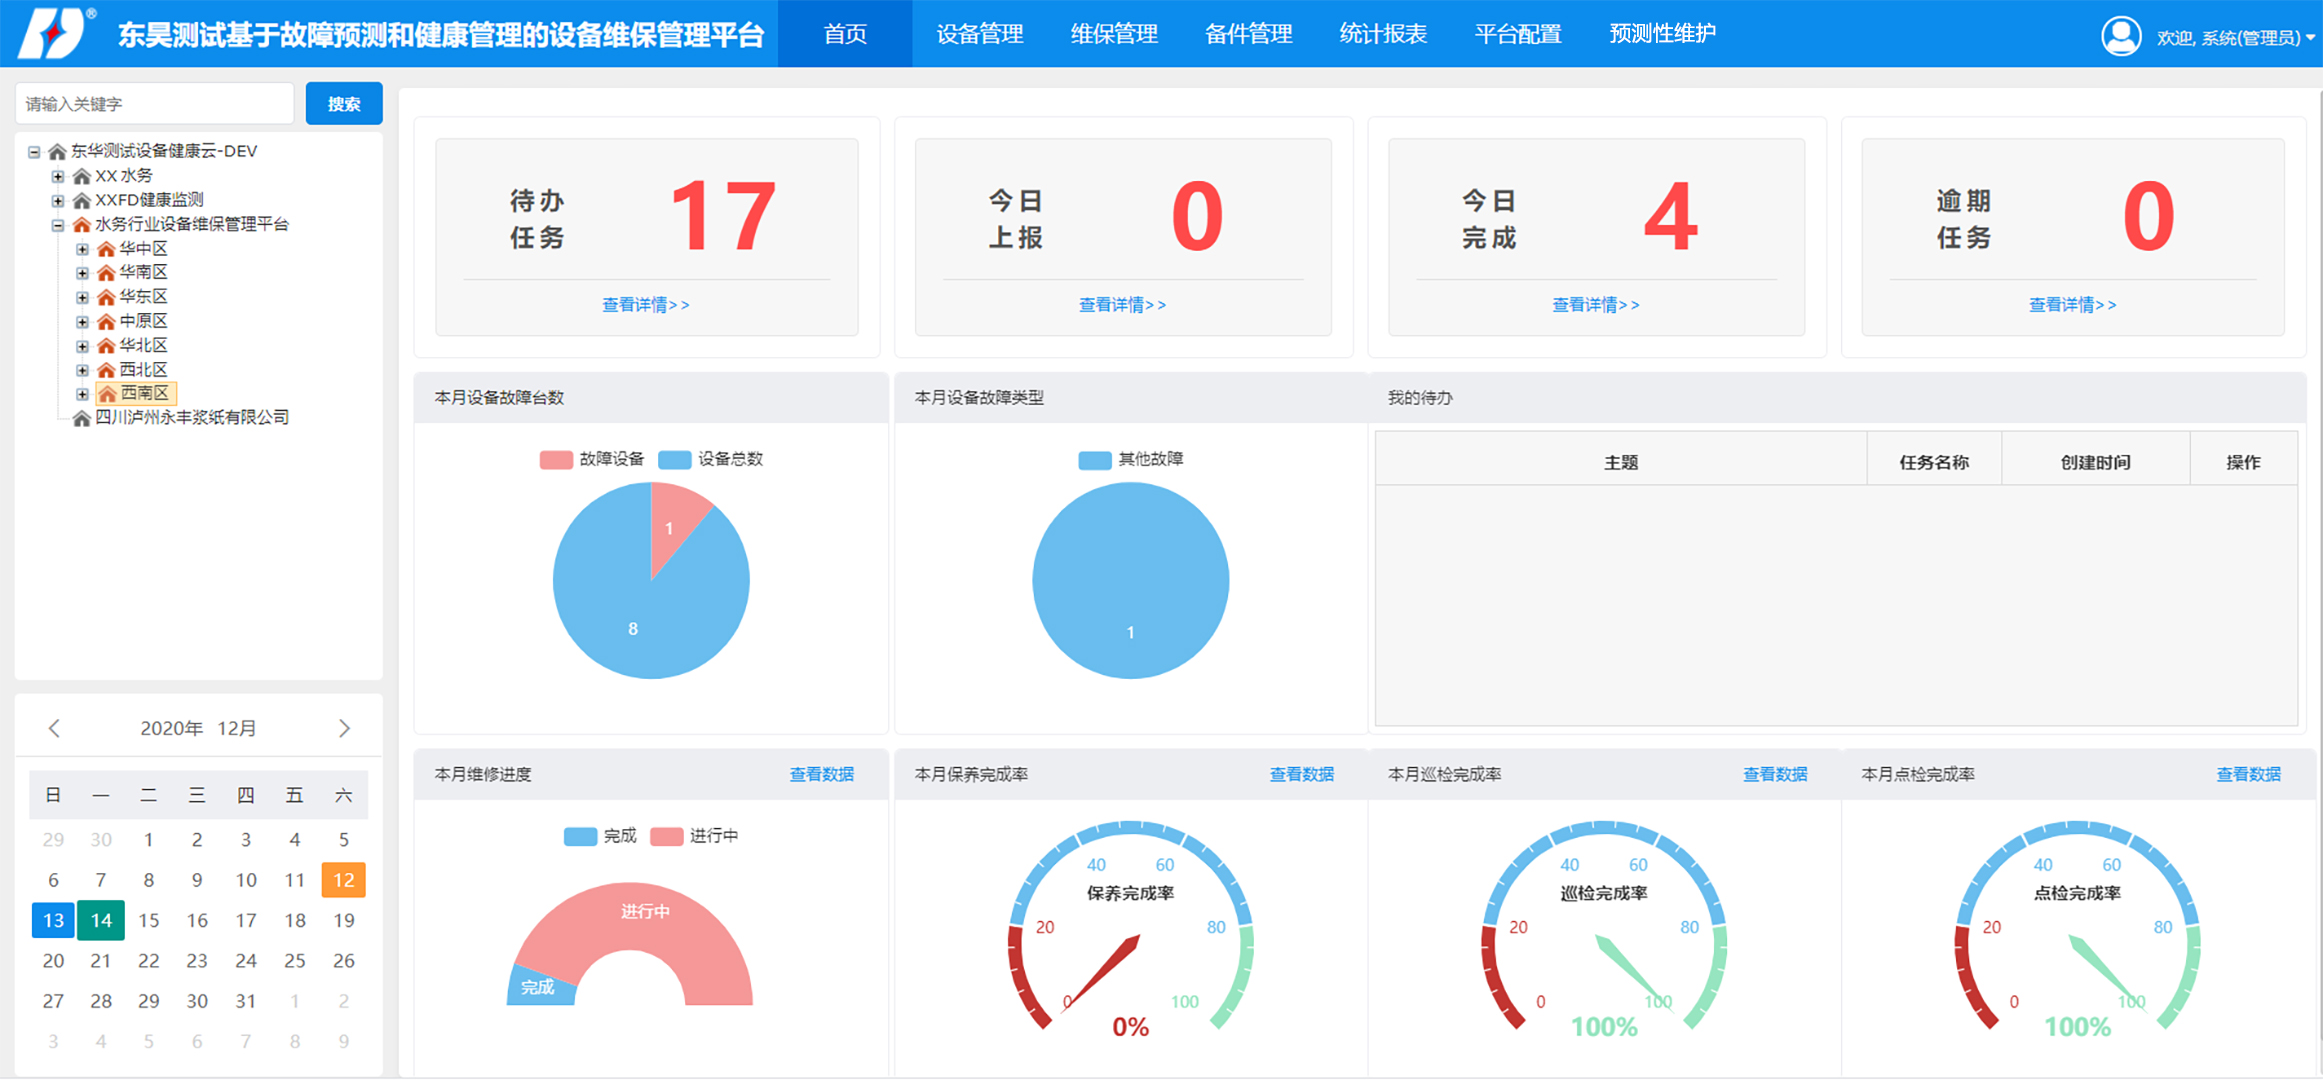Open the 维保管理 menu
This screenshot has height=1080, width=2323.
pyautogui.click(x=1114, y=34)
